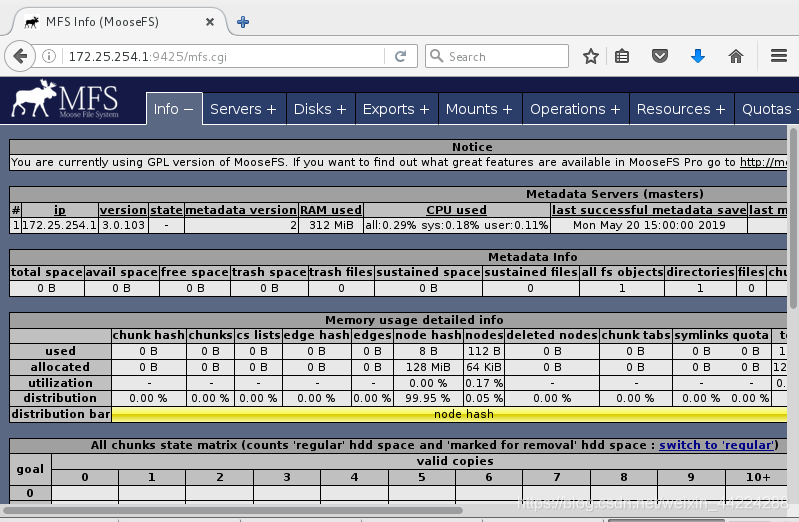
Task: Click the address bar URL field
Action: pyautogui.click(x=224, y=56)
